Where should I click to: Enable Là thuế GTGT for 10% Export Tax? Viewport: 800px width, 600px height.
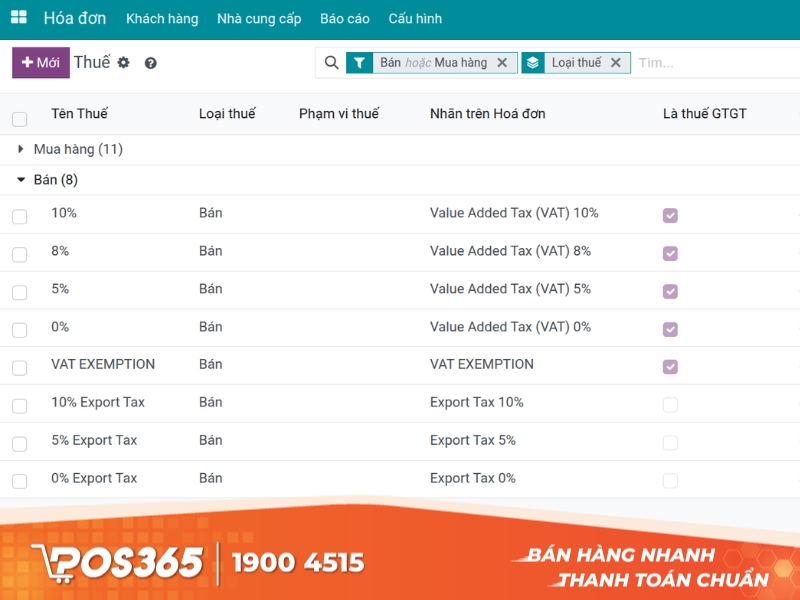670,403
